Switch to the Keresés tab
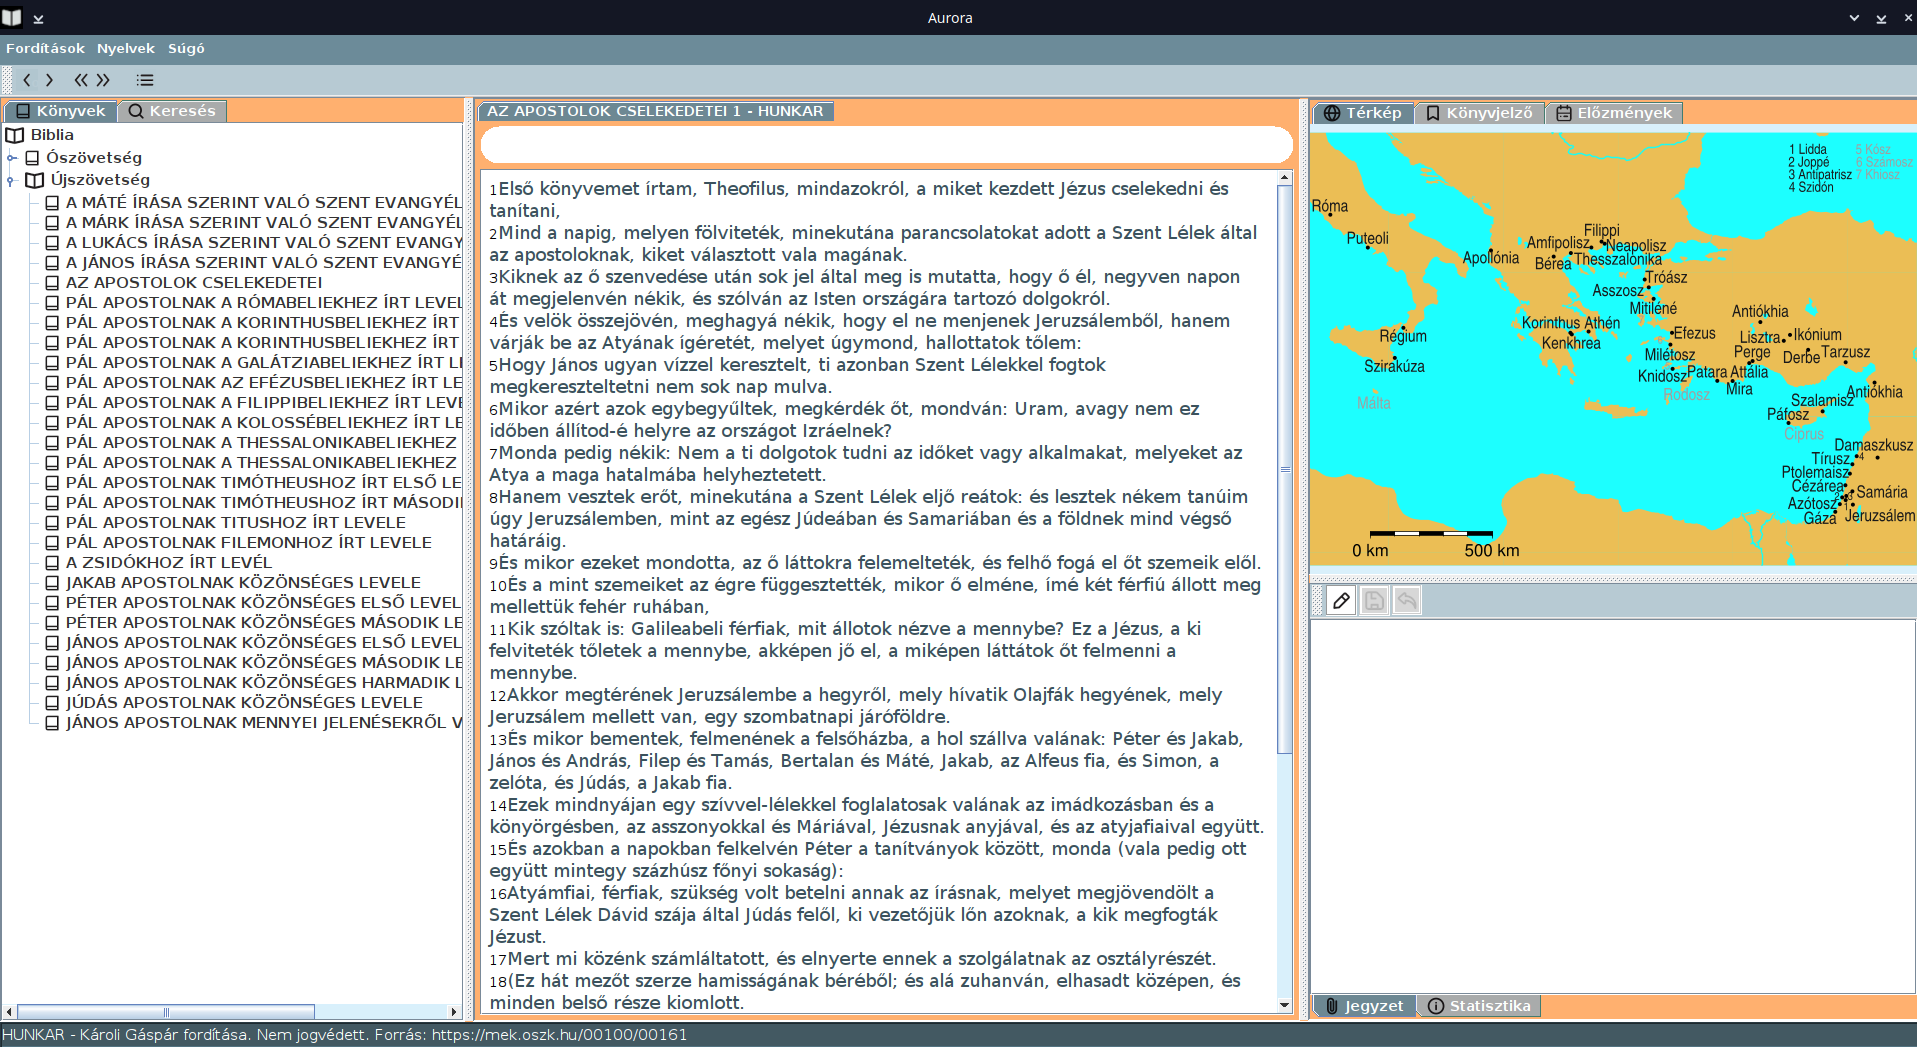1917x1047 pixels. [172, 111]
